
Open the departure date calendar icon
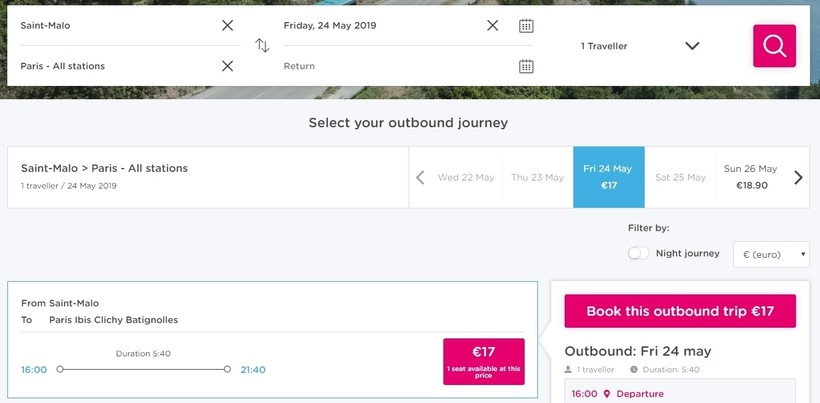[x=526, y=26]
